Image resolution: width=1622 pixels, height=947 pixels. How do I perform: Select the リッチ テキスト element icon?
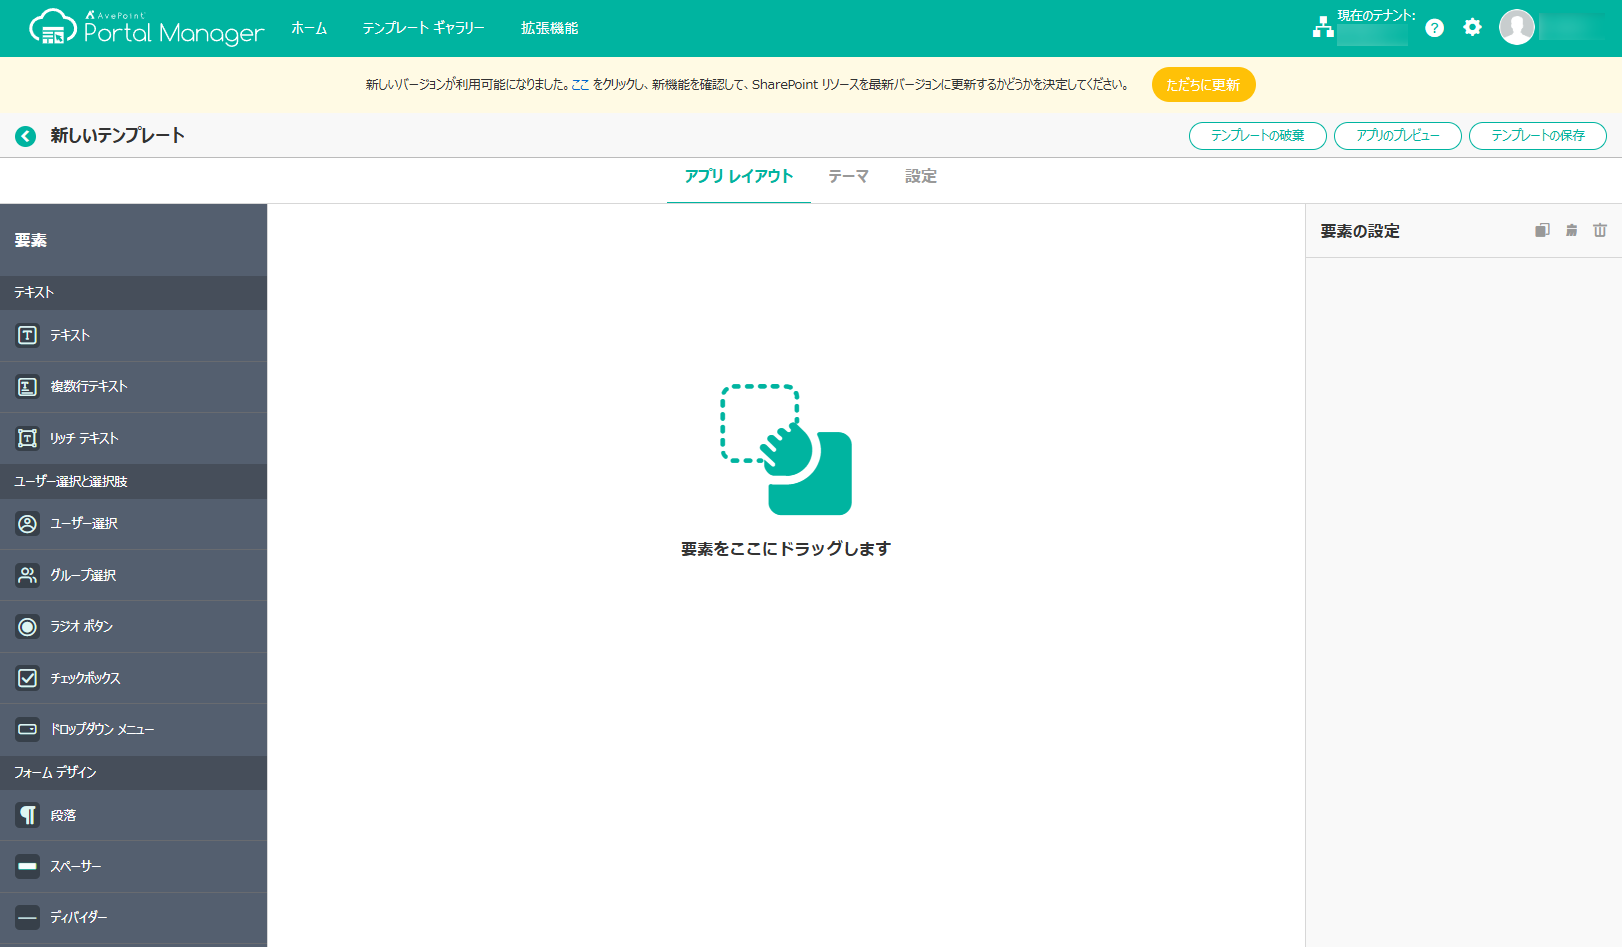point(28,438)
